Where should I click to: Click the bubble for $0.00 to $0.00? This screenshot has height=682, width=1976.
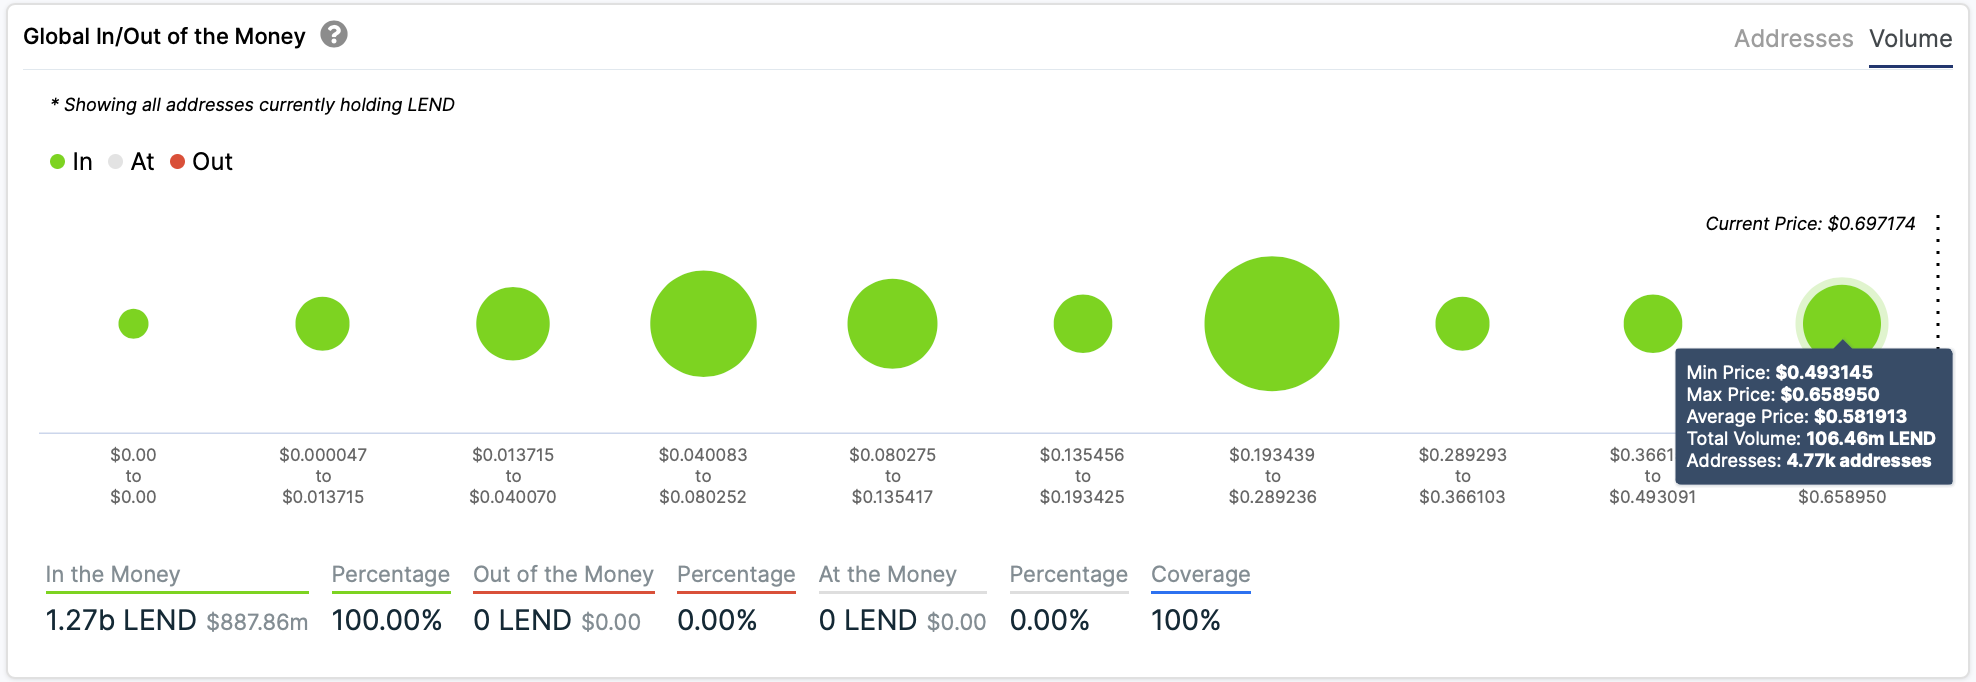133,324
